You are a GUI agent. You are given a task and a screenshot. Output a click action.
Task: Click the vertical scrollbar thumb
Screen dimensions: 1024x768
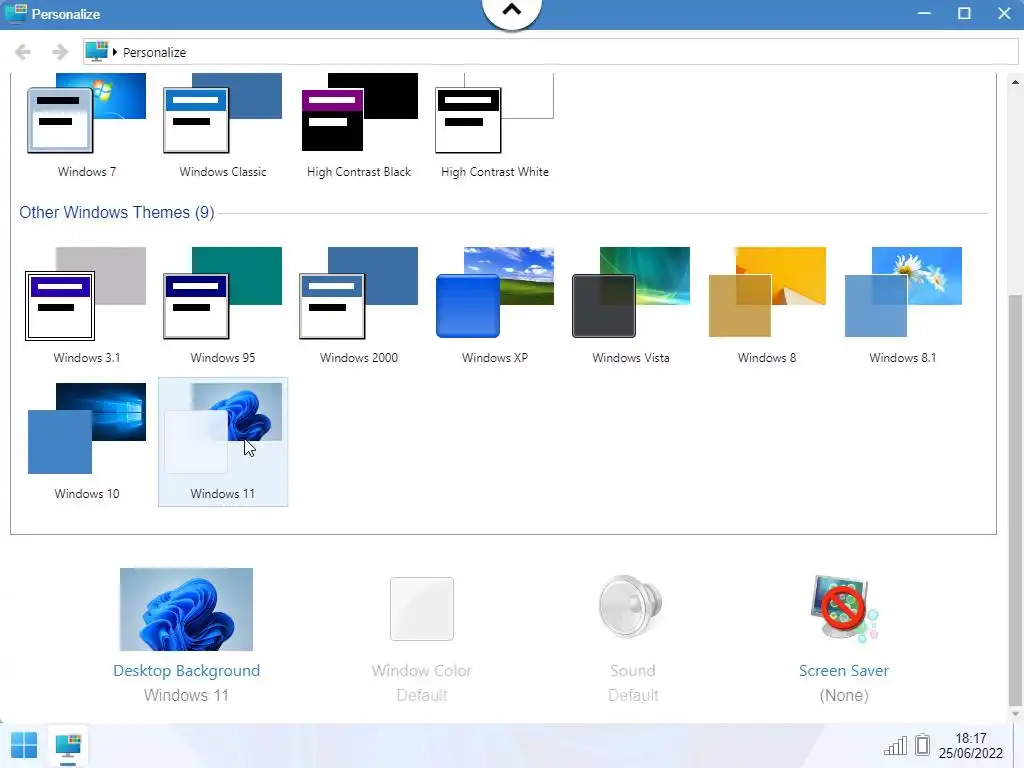pos(1015,500)
